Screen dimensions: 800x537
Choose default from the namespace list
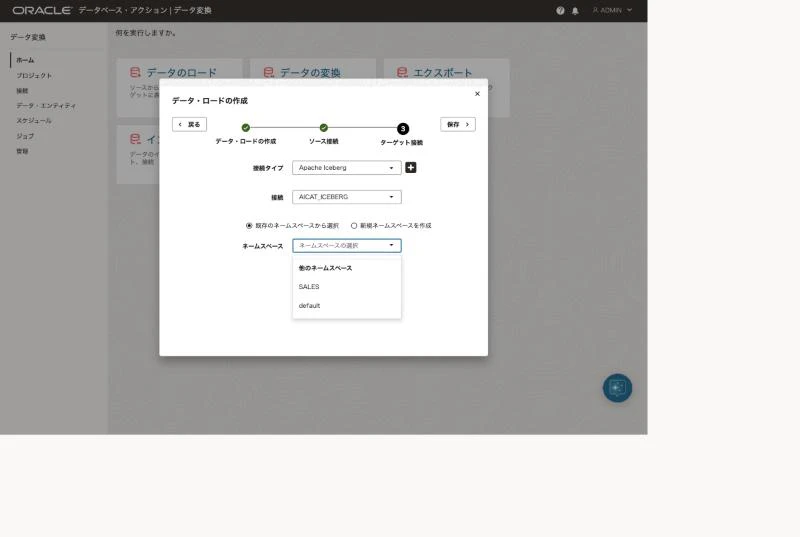coord(346,305)
